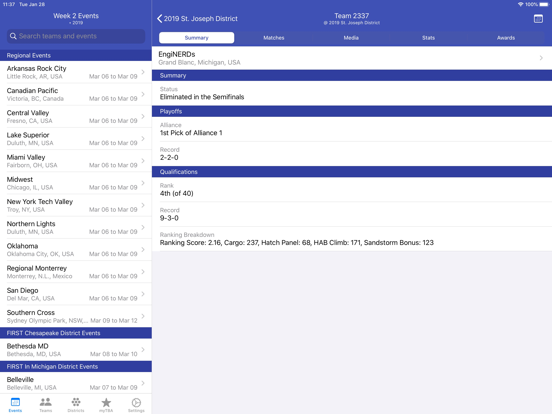
Task: Open San Diego event
Action: [x=76, y=294]
